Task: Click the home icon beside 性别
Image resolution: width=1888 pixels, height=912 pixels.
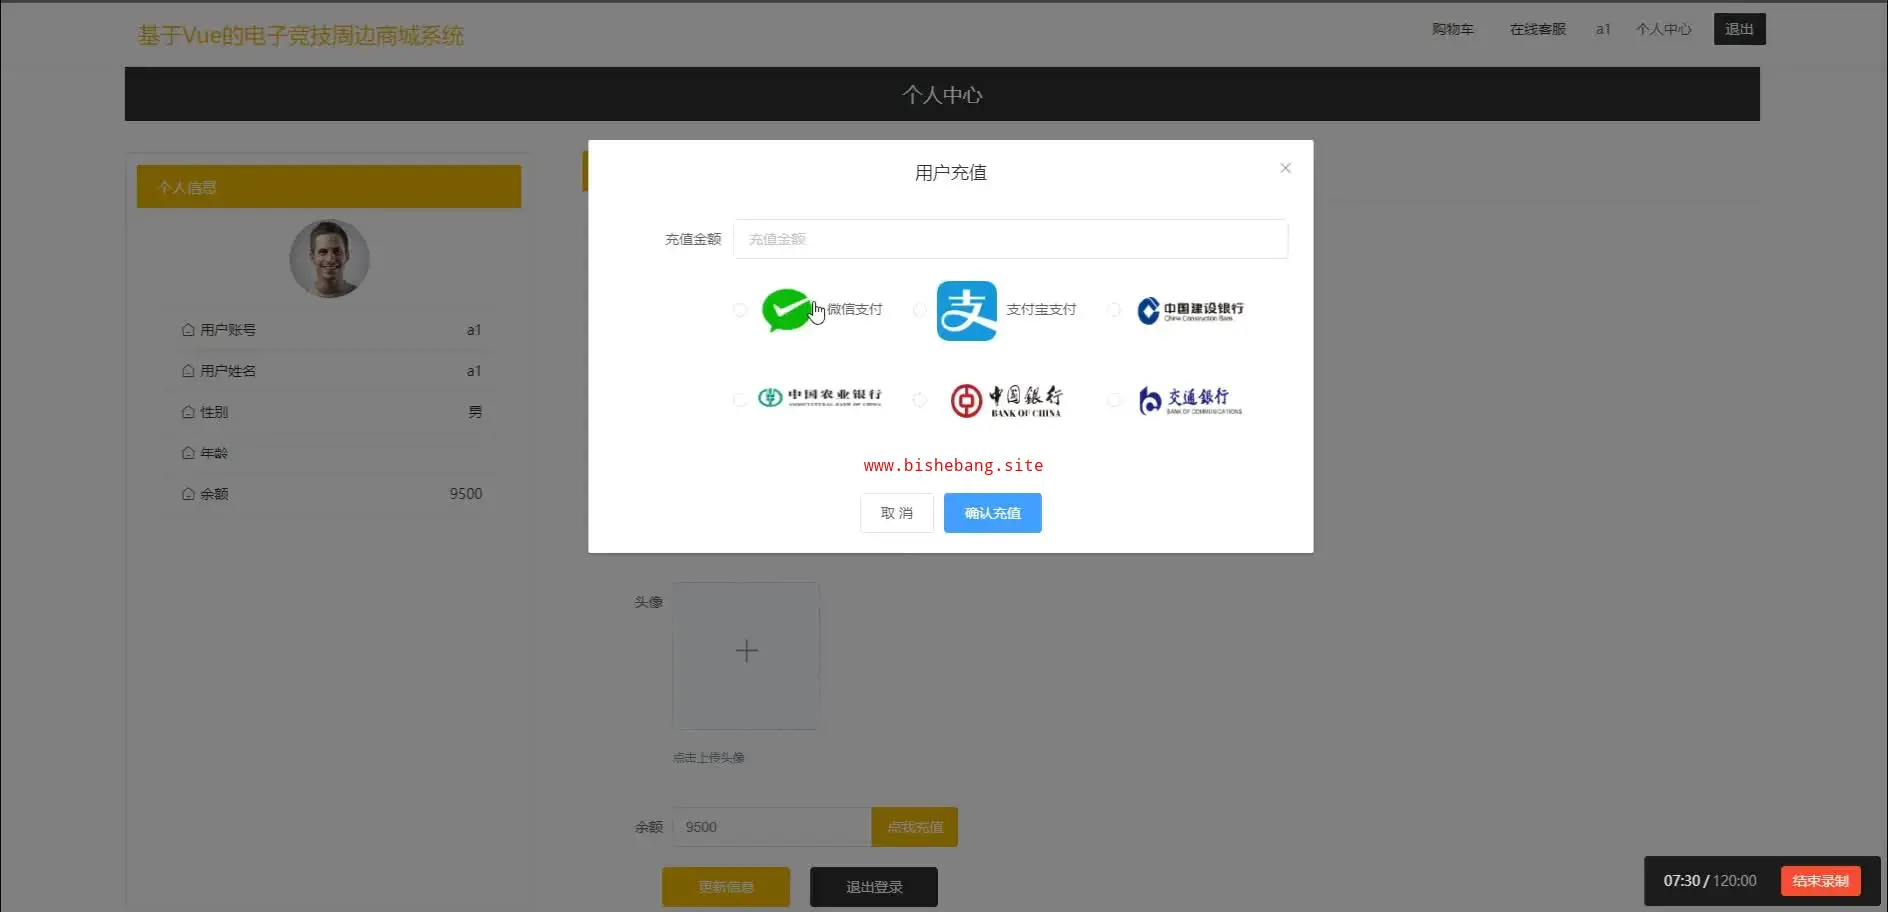Action: (188, 412)
